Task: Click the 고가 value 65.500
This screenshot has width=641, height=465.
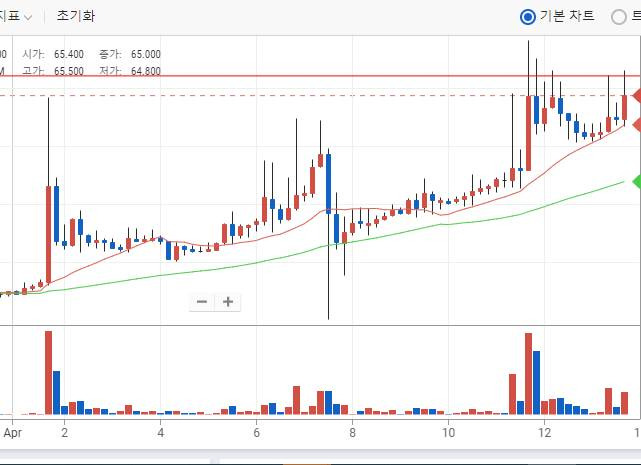Action: 69,71
